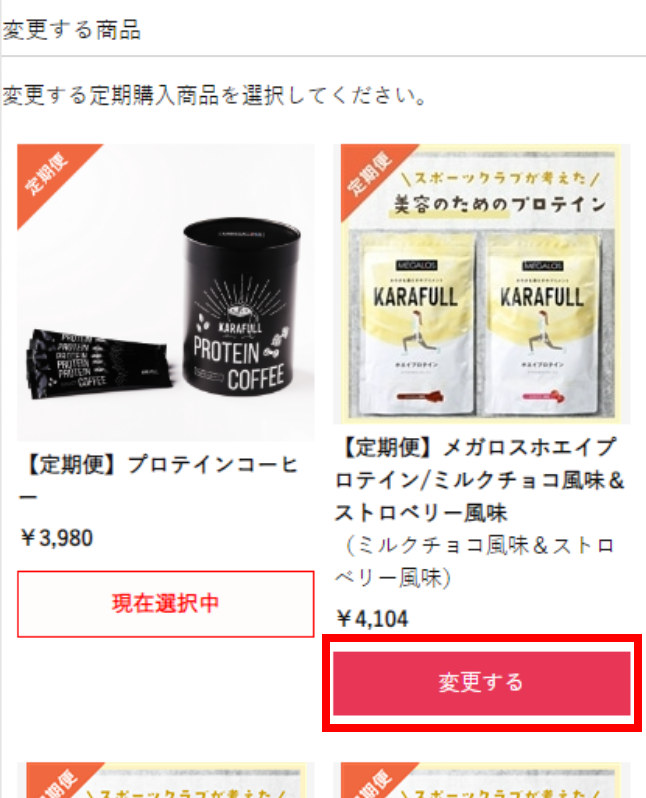Open the partial product thumbnail at bottom left
The height and width of the screenshot is (798, 646).
pos(165,780)
